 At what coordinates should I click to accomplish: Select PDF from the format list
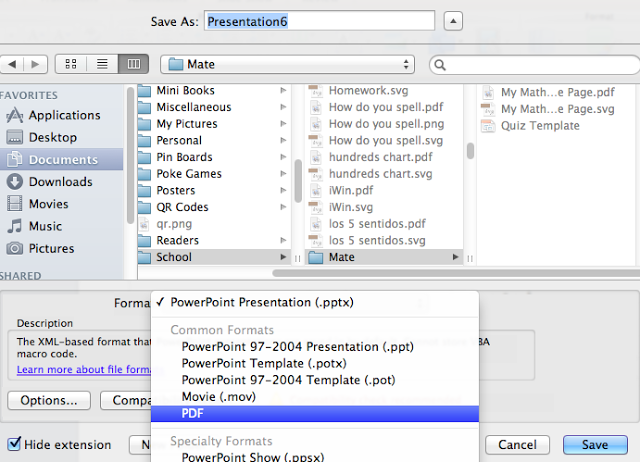[x=315, y=413]
